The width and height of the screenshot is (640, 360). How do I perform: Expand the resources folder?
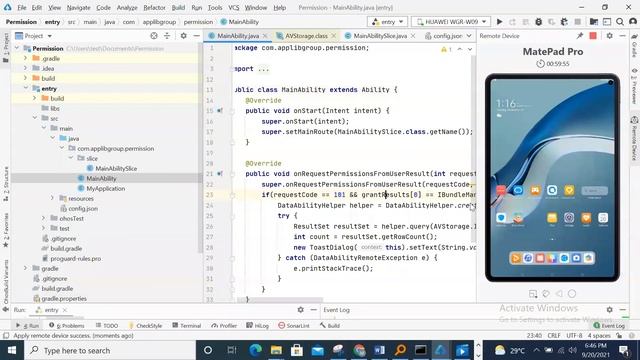[52, 198]
